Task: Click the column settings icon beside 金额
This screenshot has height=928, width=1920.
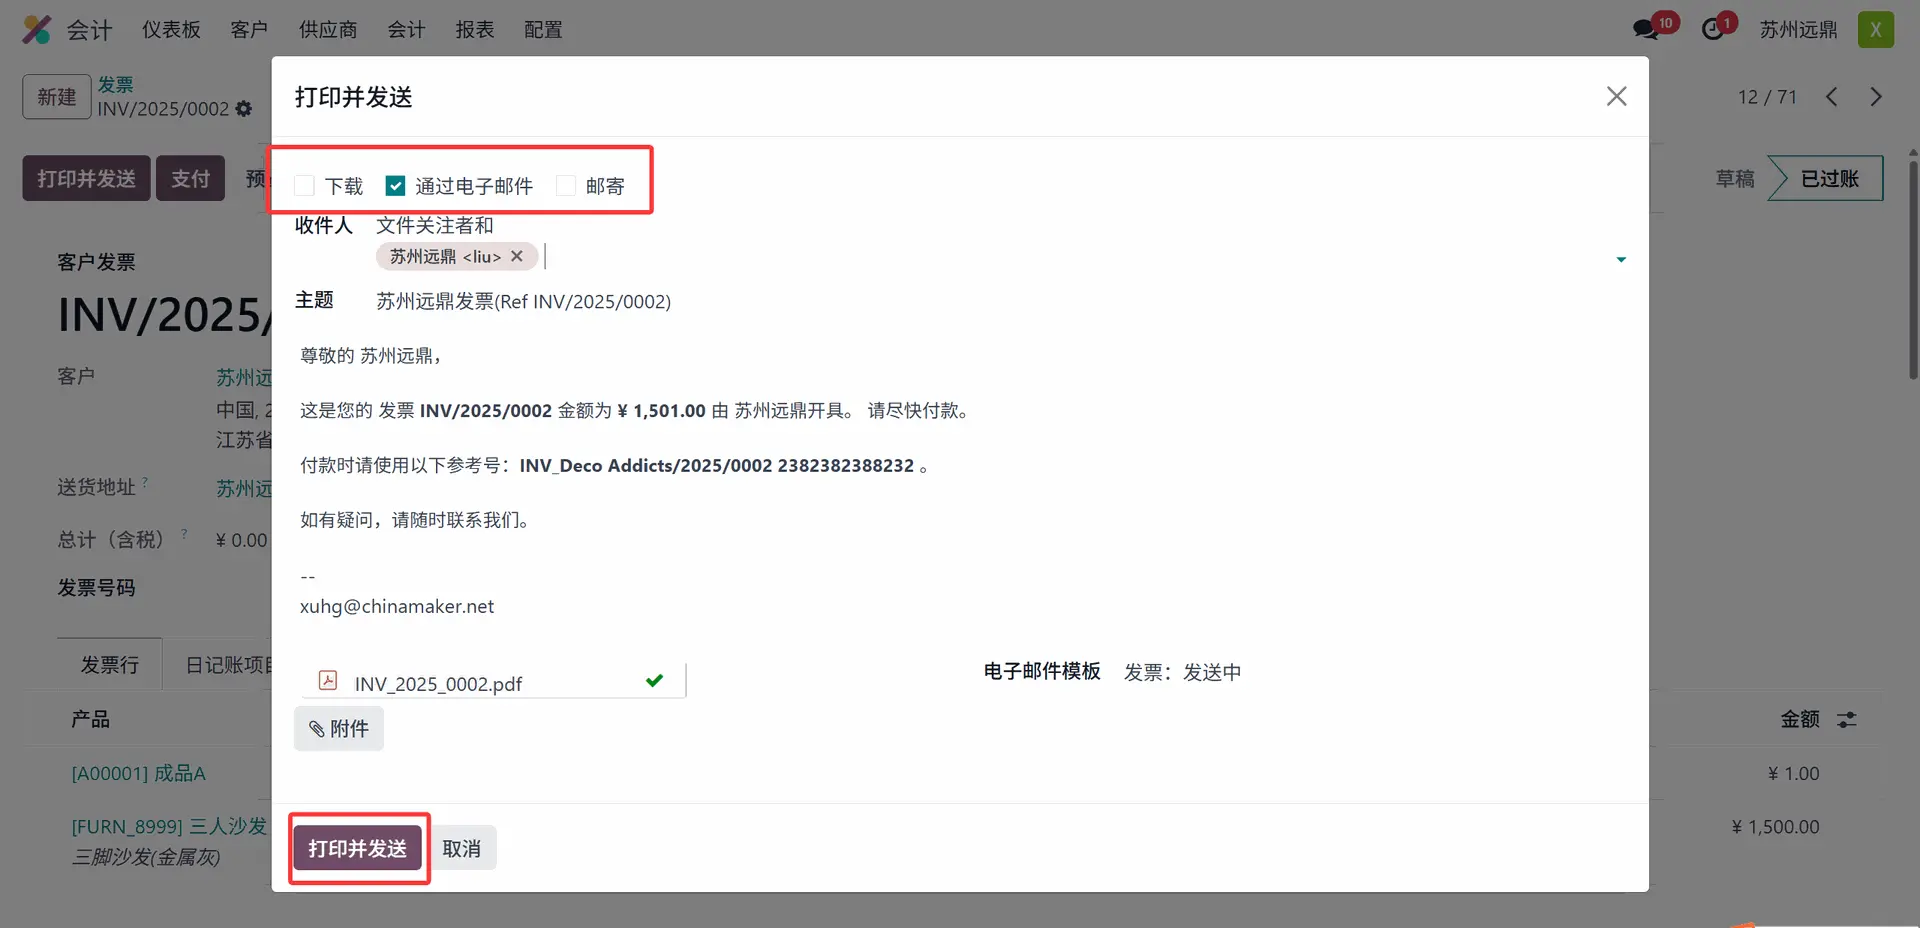Action: [x=1846, y=720]
